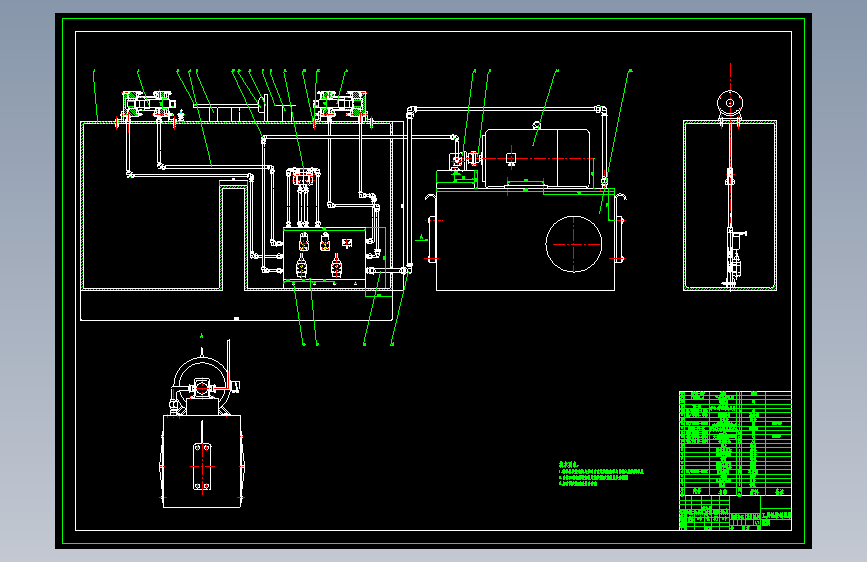Click the parts list table above title block
The height and width of the screenshot is (562, 867).
click(x=735, y=443)
